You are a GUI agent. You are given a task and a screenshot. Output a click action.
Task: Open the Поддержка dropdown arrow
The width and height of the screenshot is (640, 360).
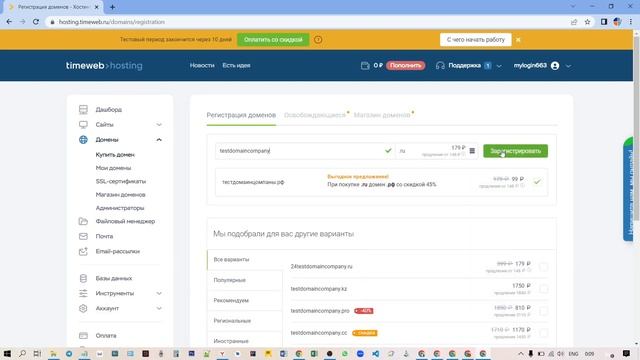click(499, 66)
